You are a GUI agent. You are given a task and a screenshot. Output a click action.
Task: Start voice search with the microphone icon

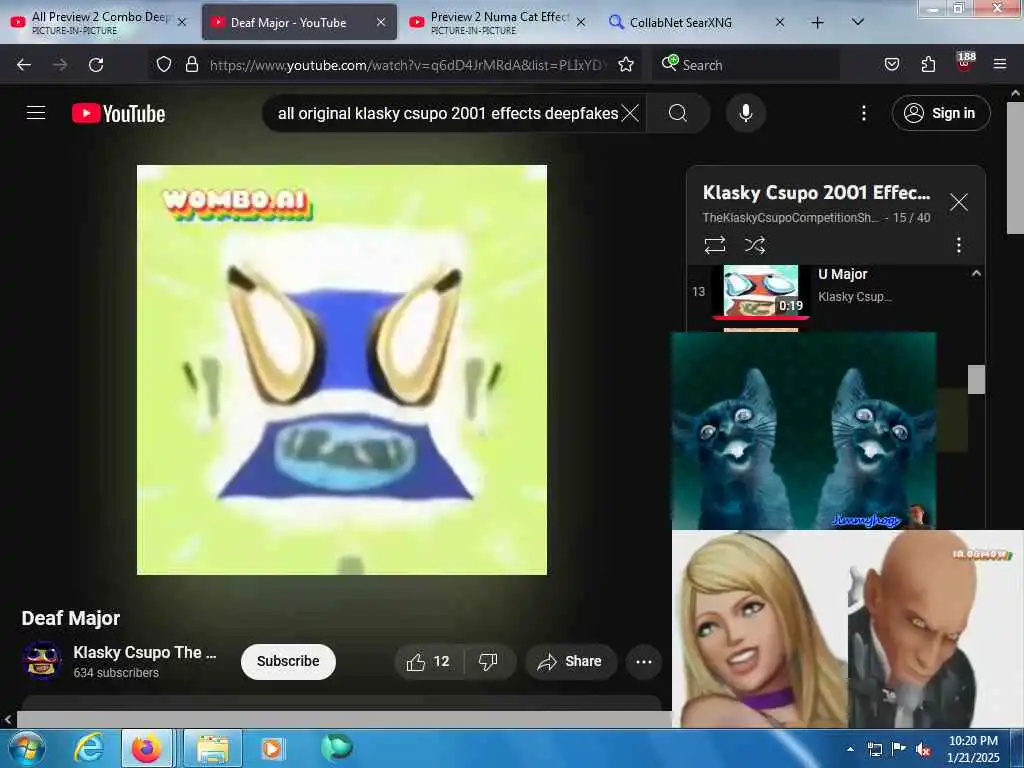(746, 113)
